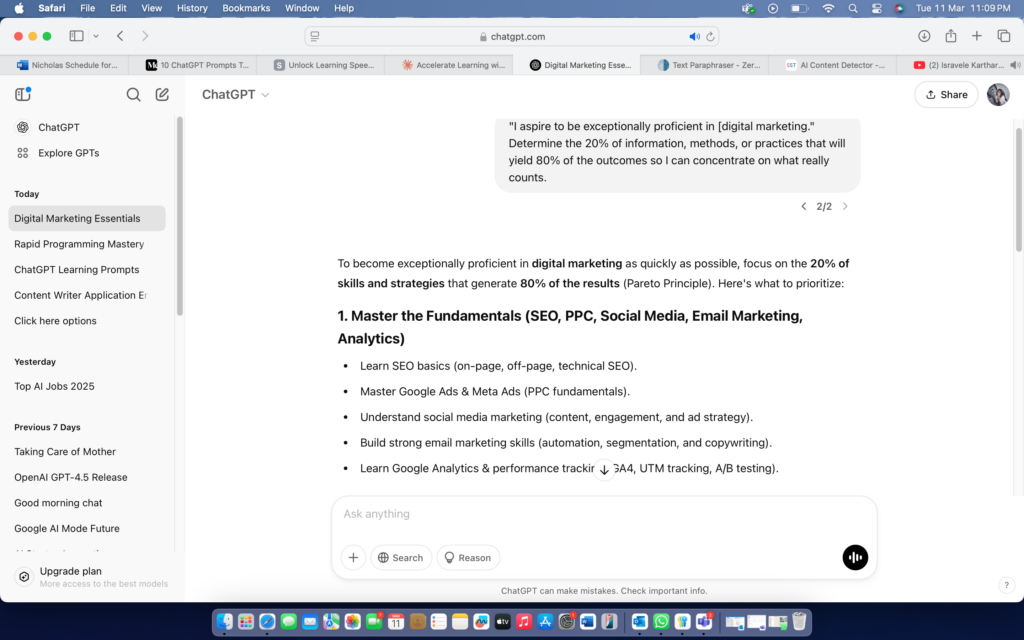The image size is (1024, 640).
Task: Toggle the Search option in composer
Action: coord(401,557)
